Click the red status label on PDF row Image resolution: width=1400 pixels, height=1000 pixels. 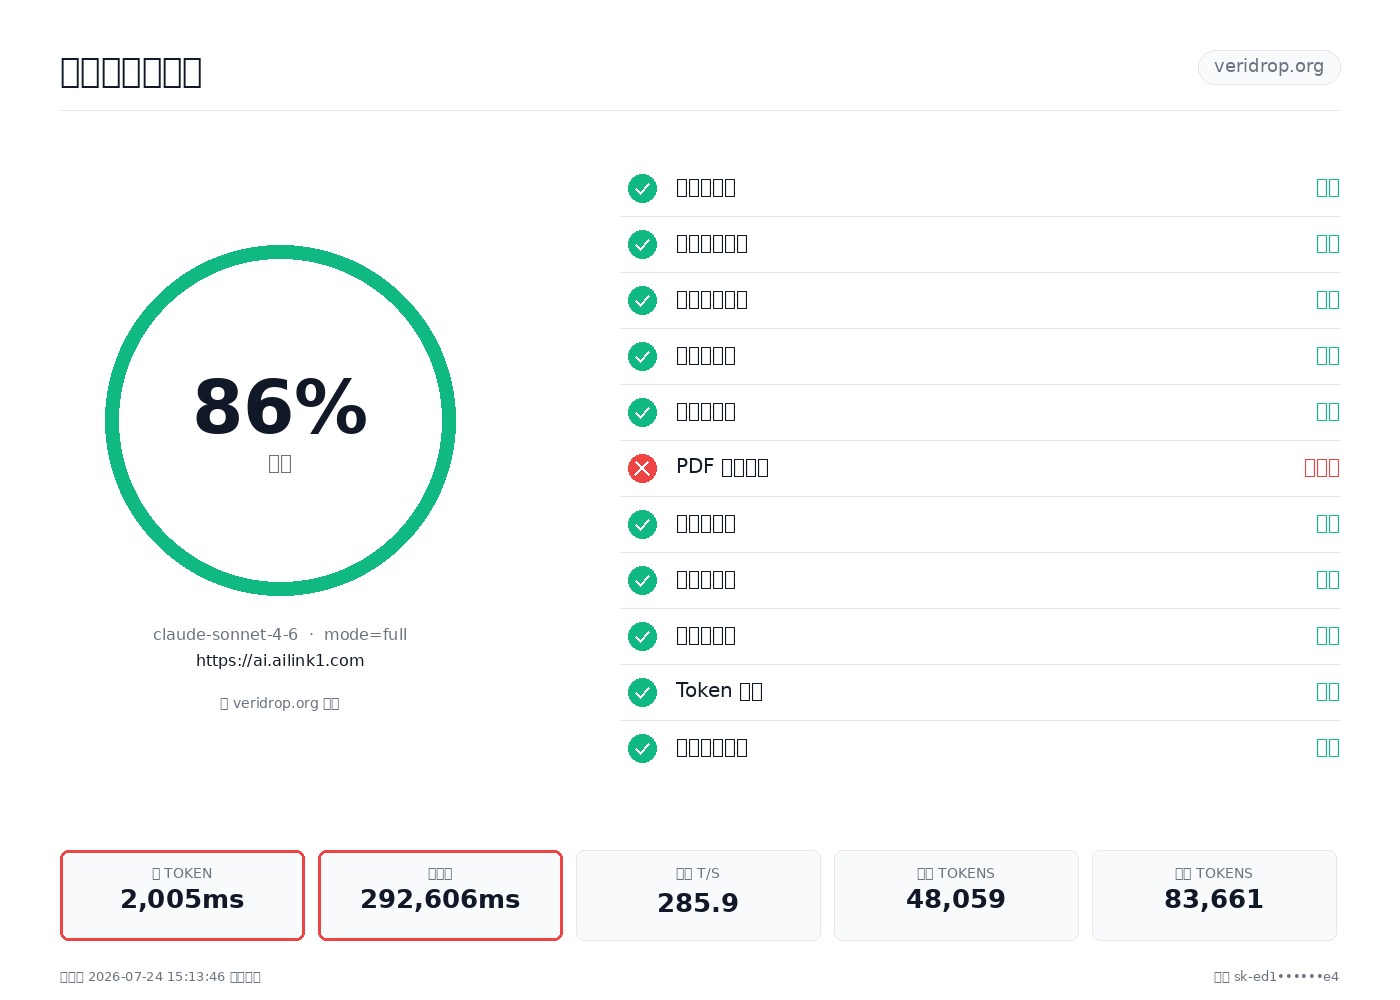tap(1321, 468)
